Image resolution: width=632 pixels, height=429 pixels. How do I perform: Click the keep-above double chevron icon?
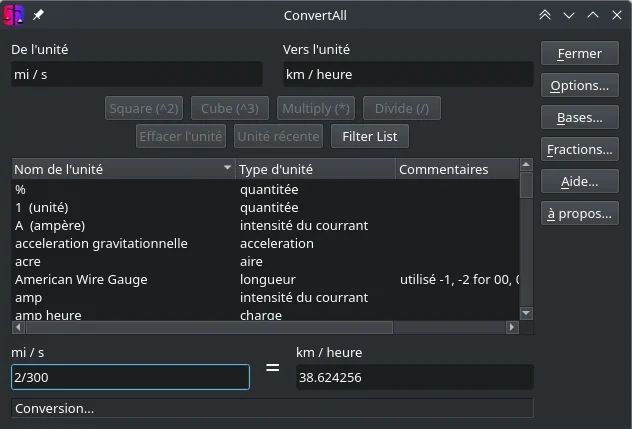[545, 15]
